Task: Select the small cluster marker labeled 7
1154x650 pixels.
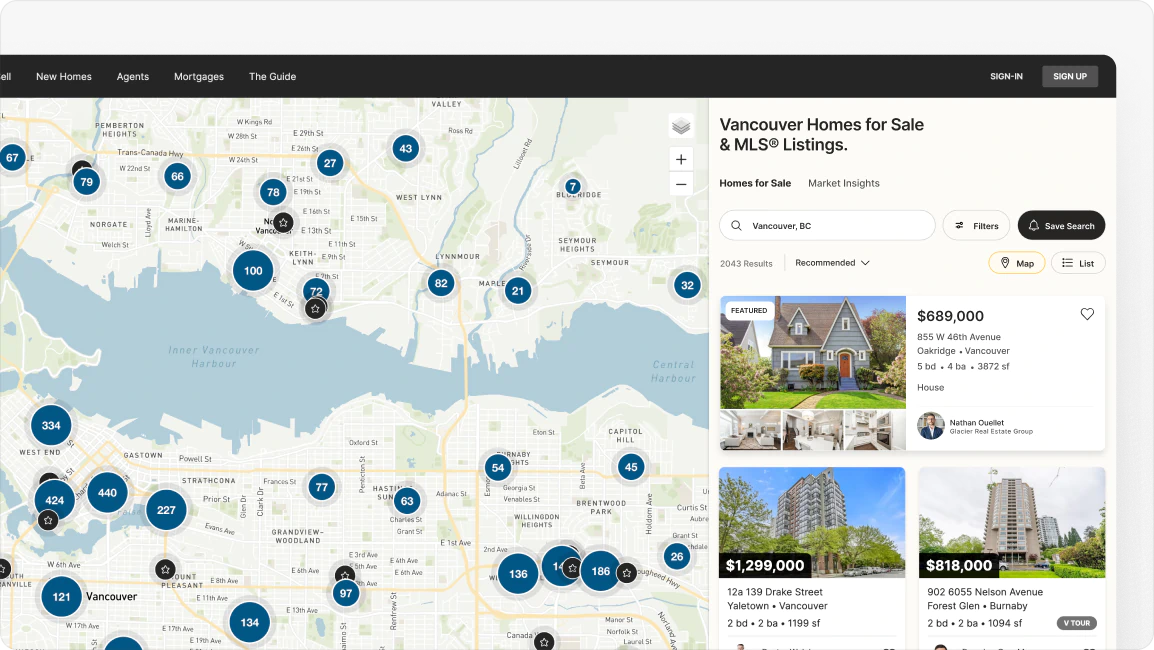Action: (573, 186)
